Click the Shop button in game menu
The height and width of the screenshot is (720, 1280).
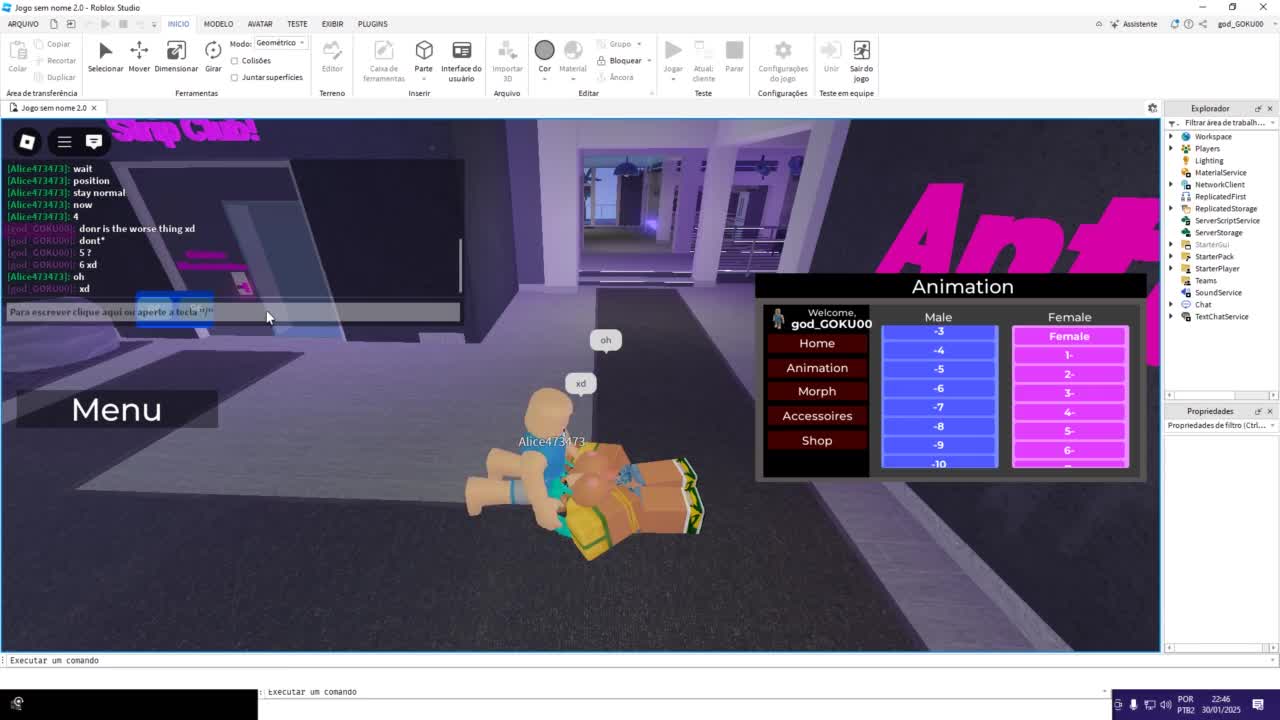[x=816, y=441]
